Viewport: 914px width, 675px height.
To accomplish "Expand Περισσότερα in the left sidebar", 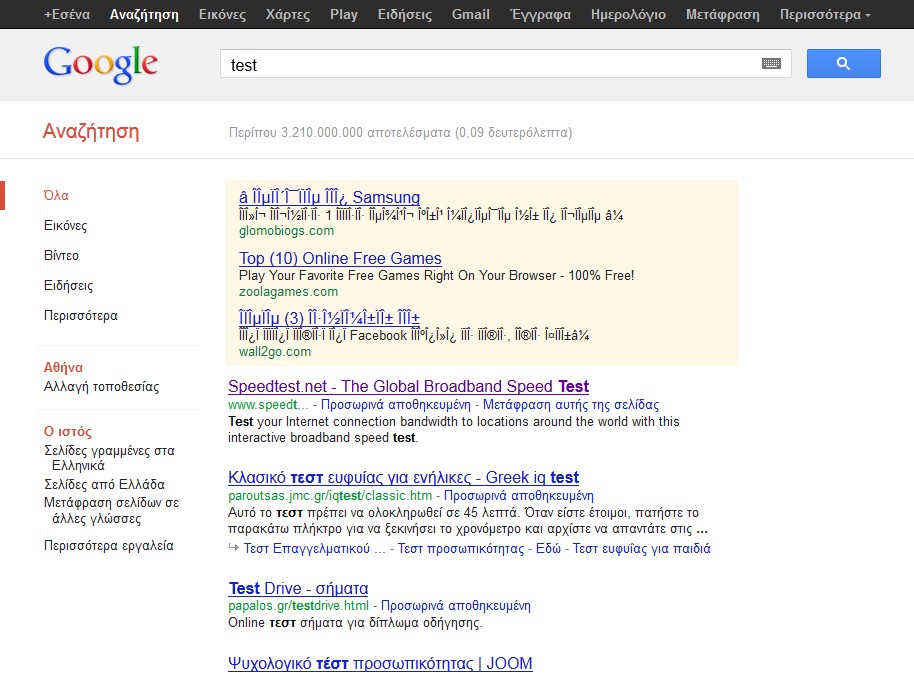I will (x=80, y=315).
